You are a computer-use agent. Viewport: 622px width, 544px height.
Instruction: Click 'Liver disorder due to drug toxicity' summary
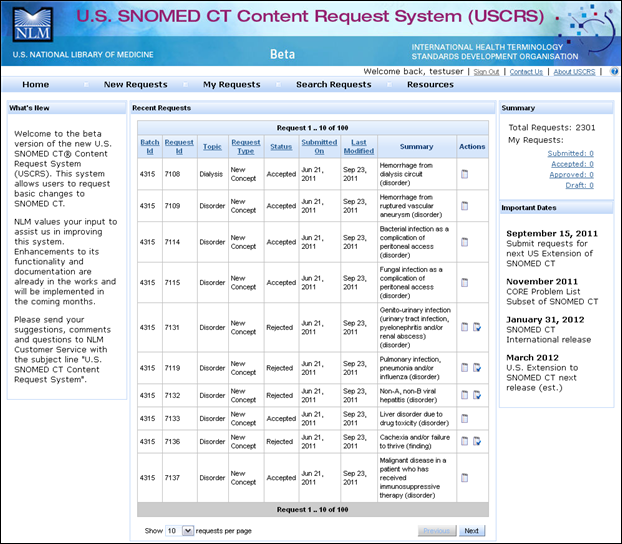[414, 418]
